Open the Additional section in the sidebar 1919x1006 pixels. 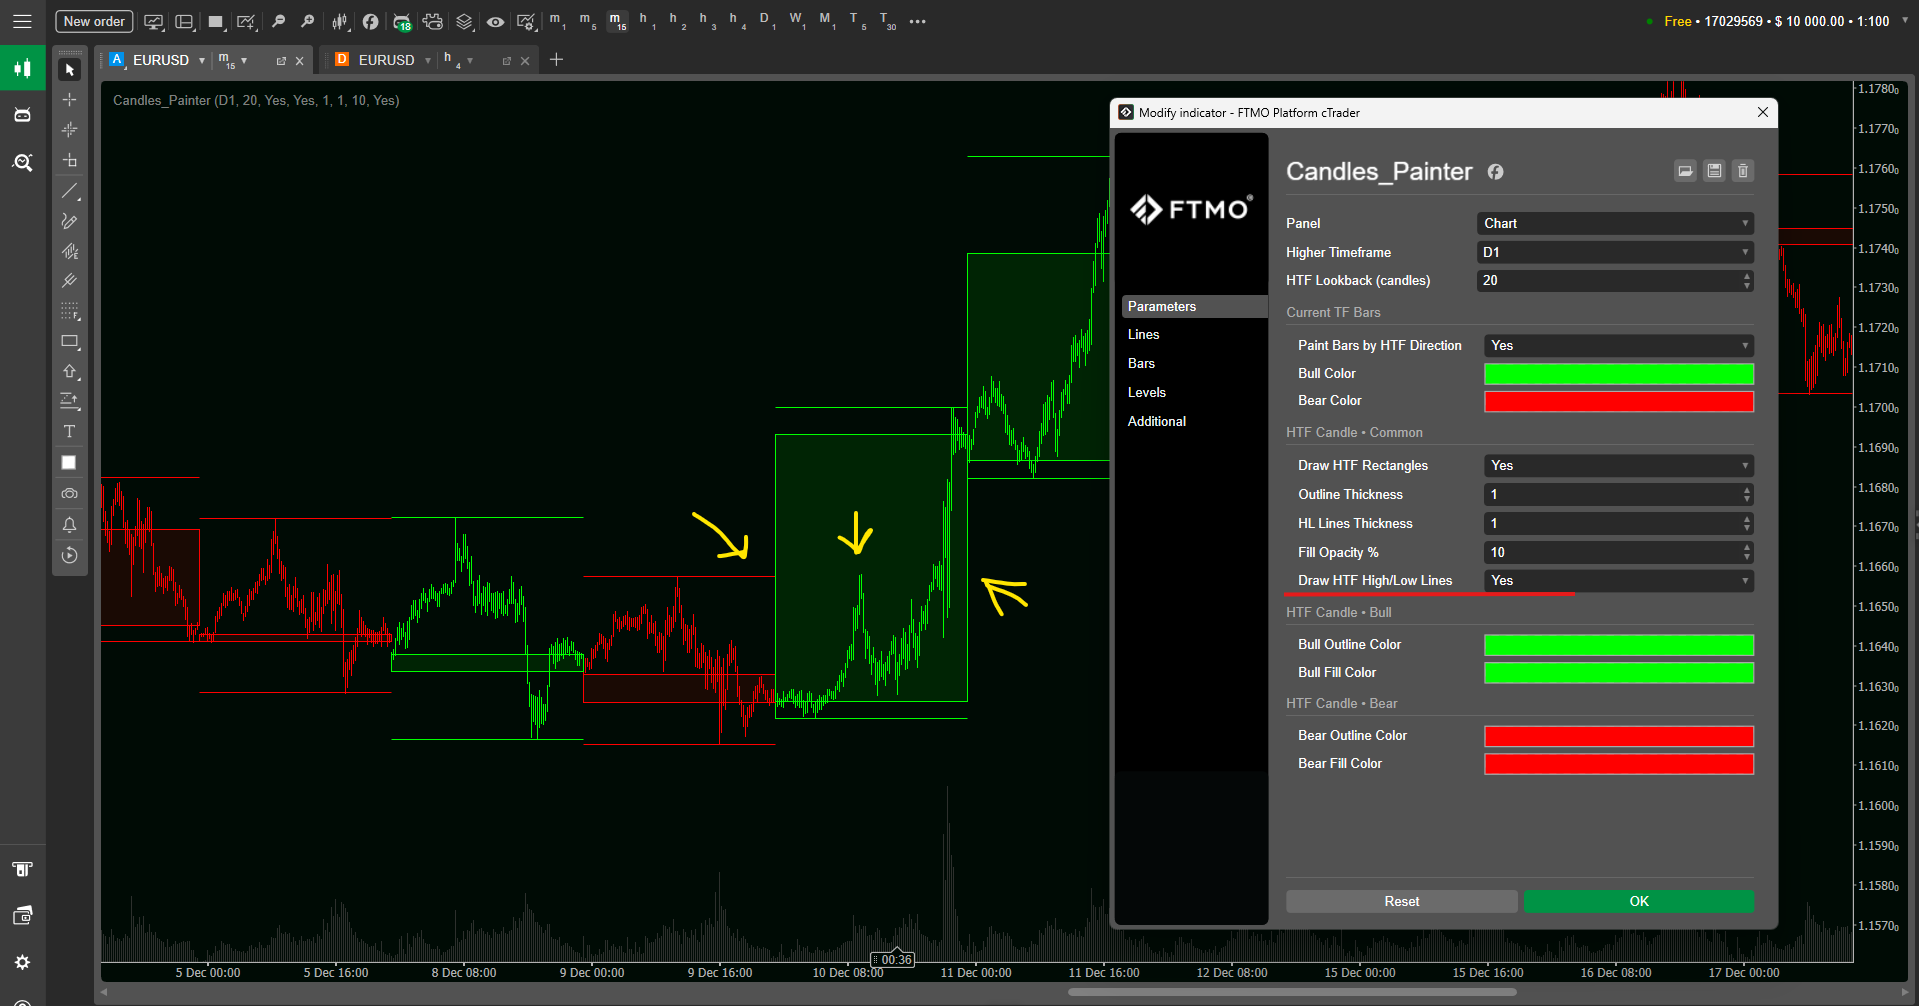click(x=1157, y=422)
